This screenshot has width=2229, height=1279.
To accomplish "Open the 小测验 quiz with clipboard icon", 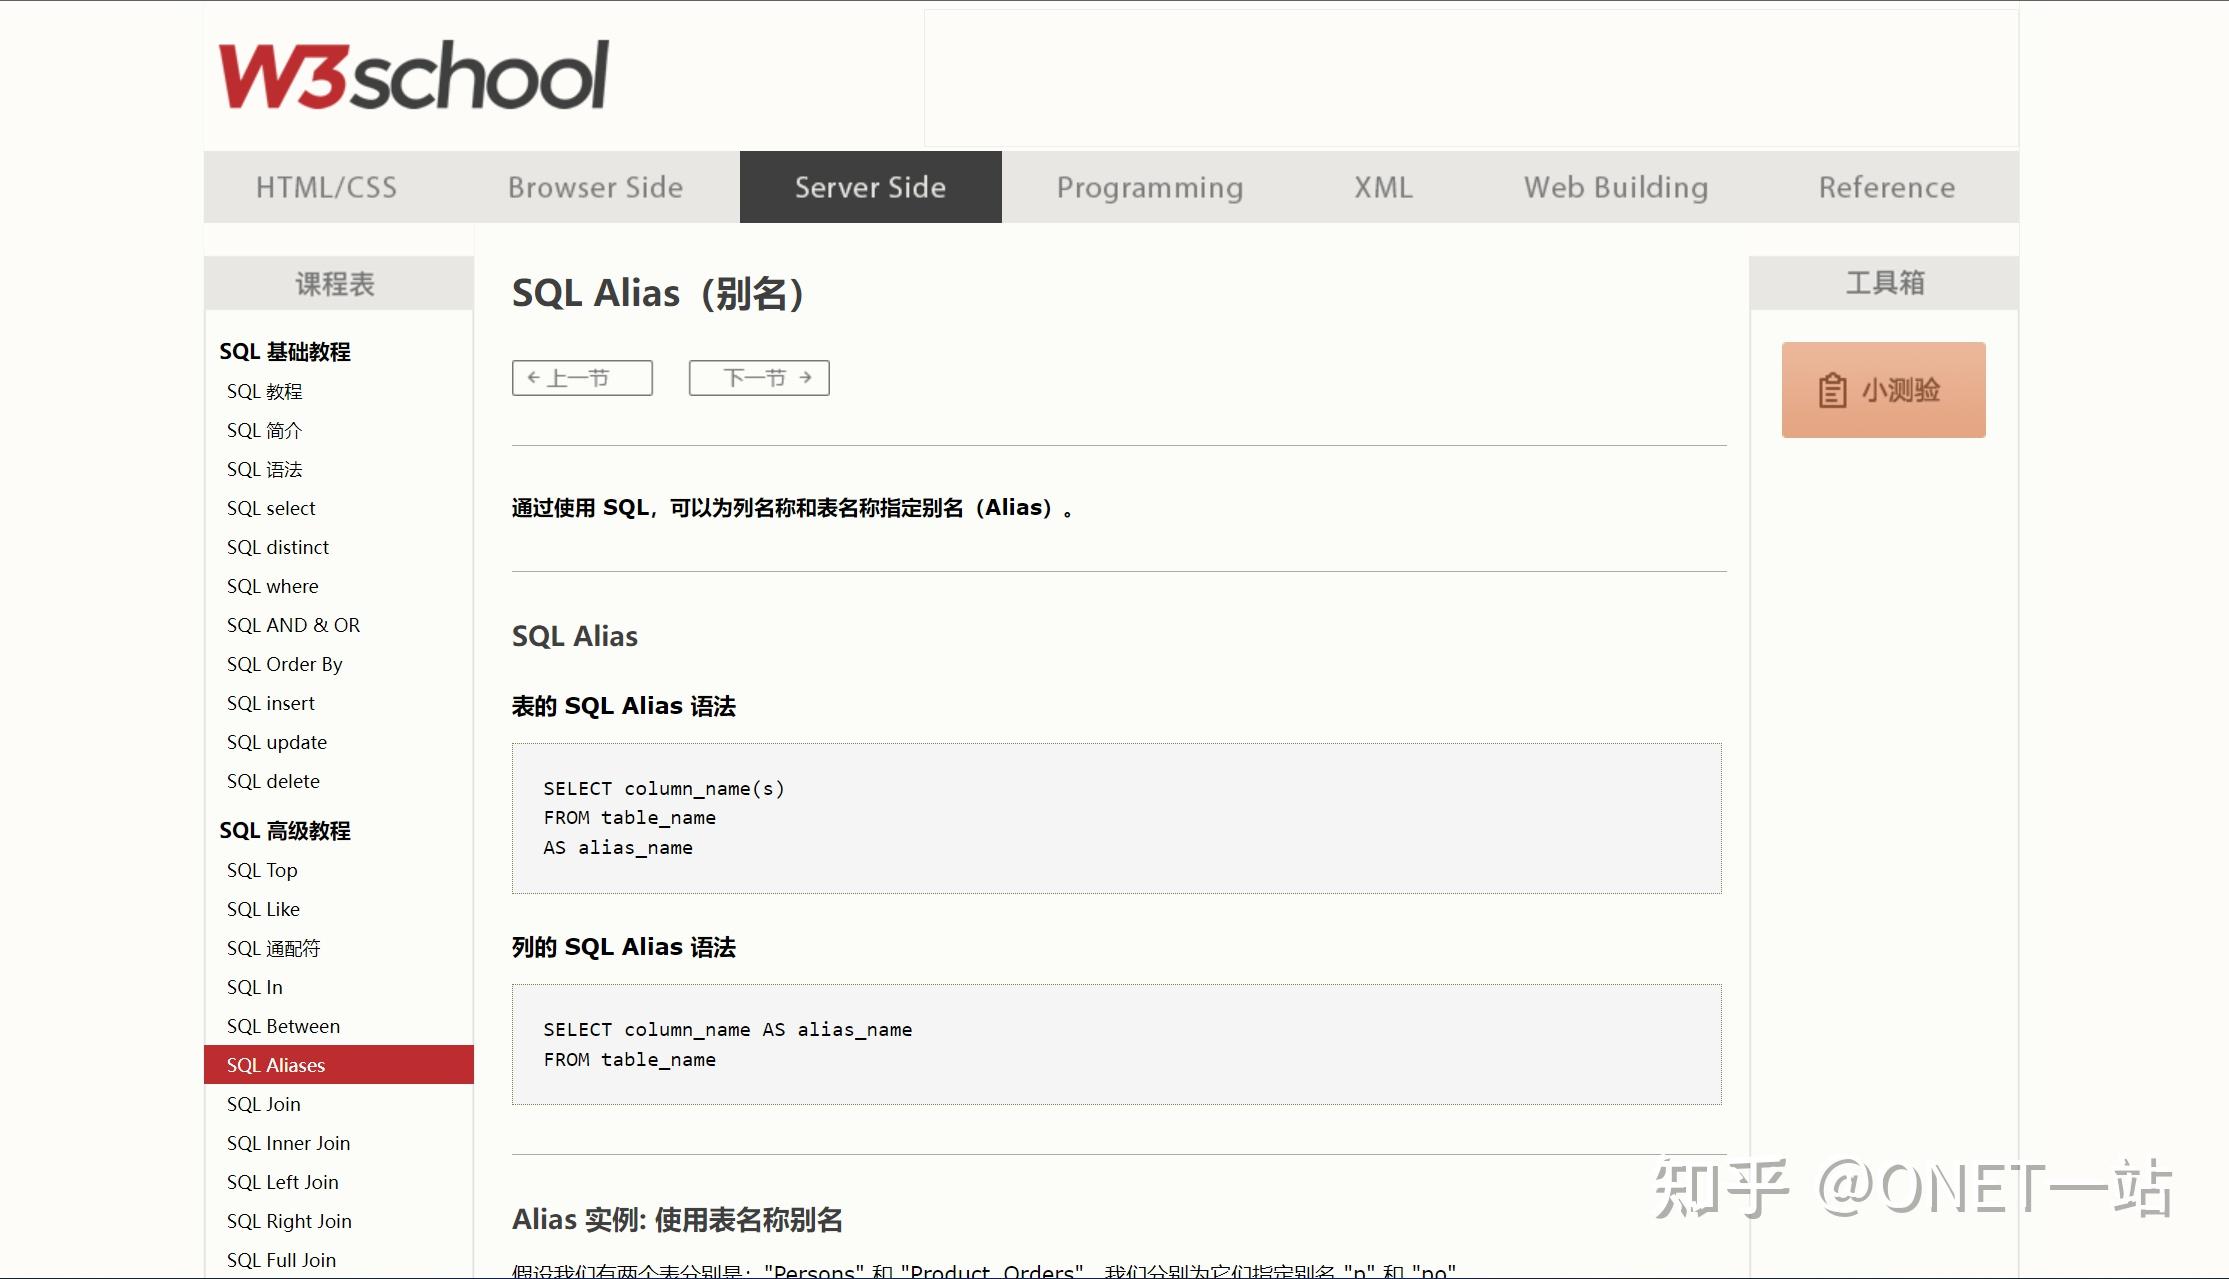I will 1883,389.
